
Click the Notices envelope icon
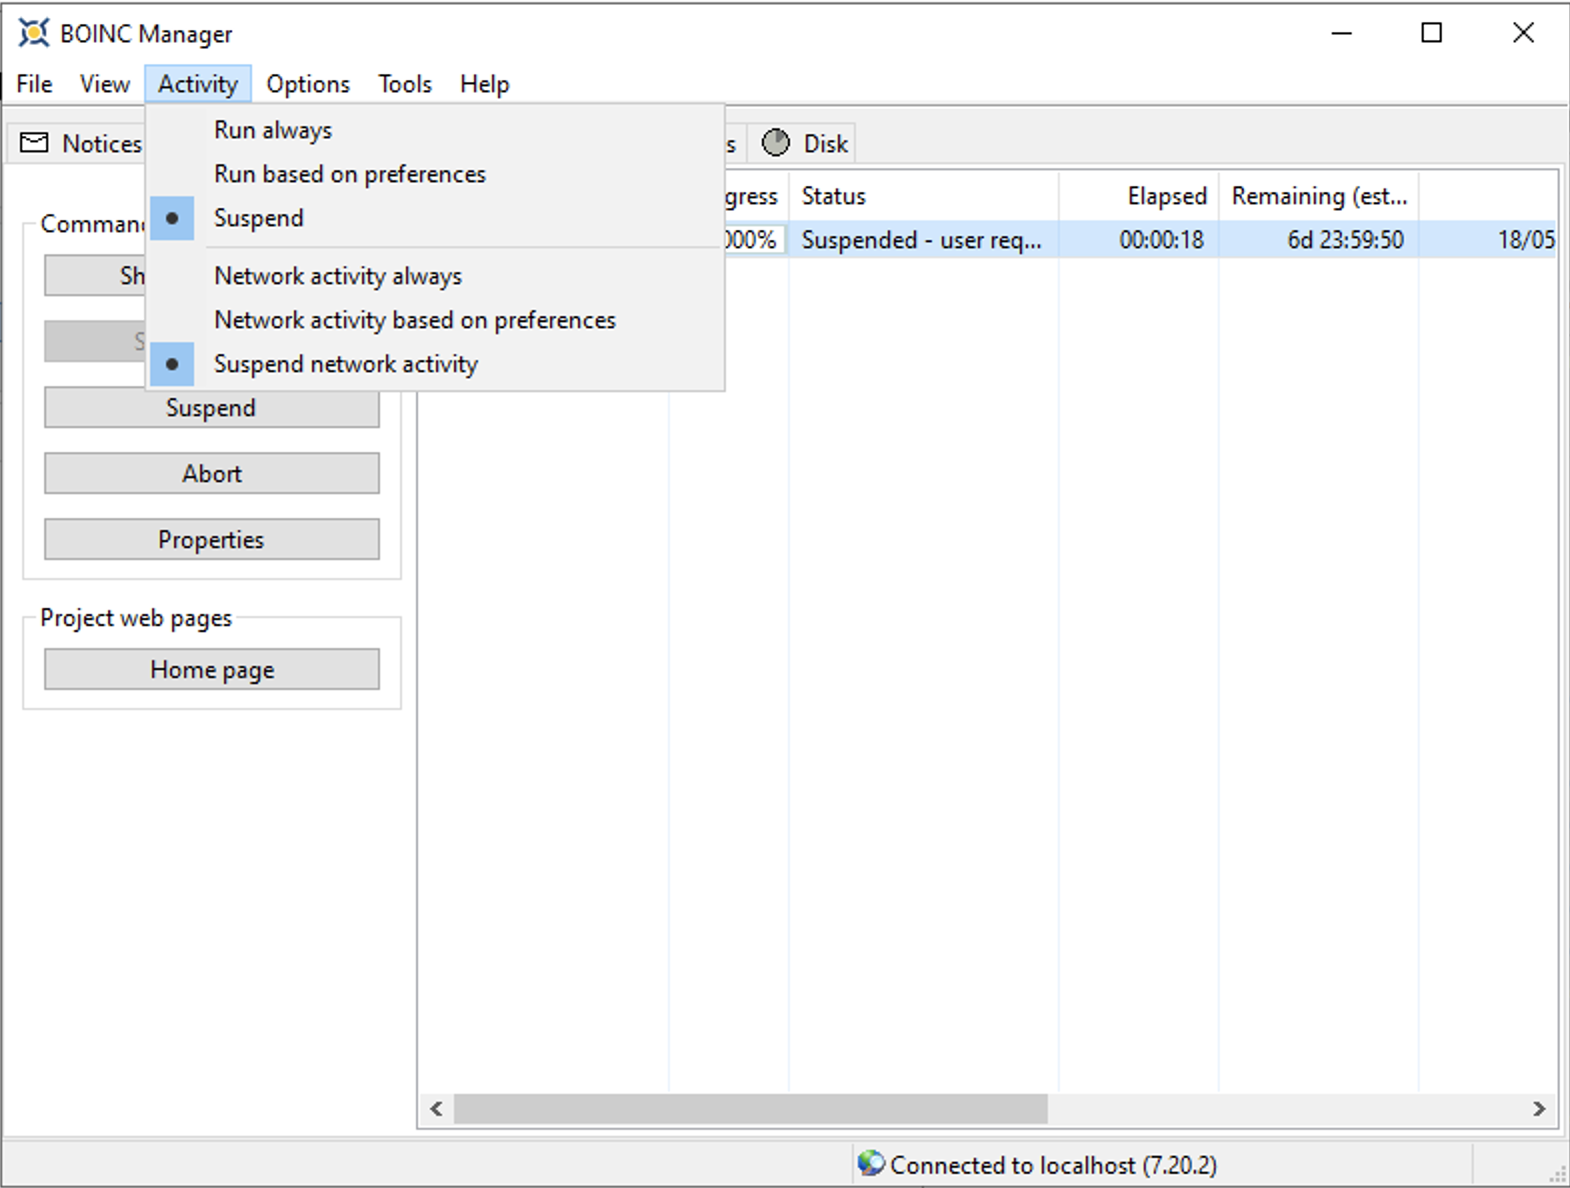point(34,143)
